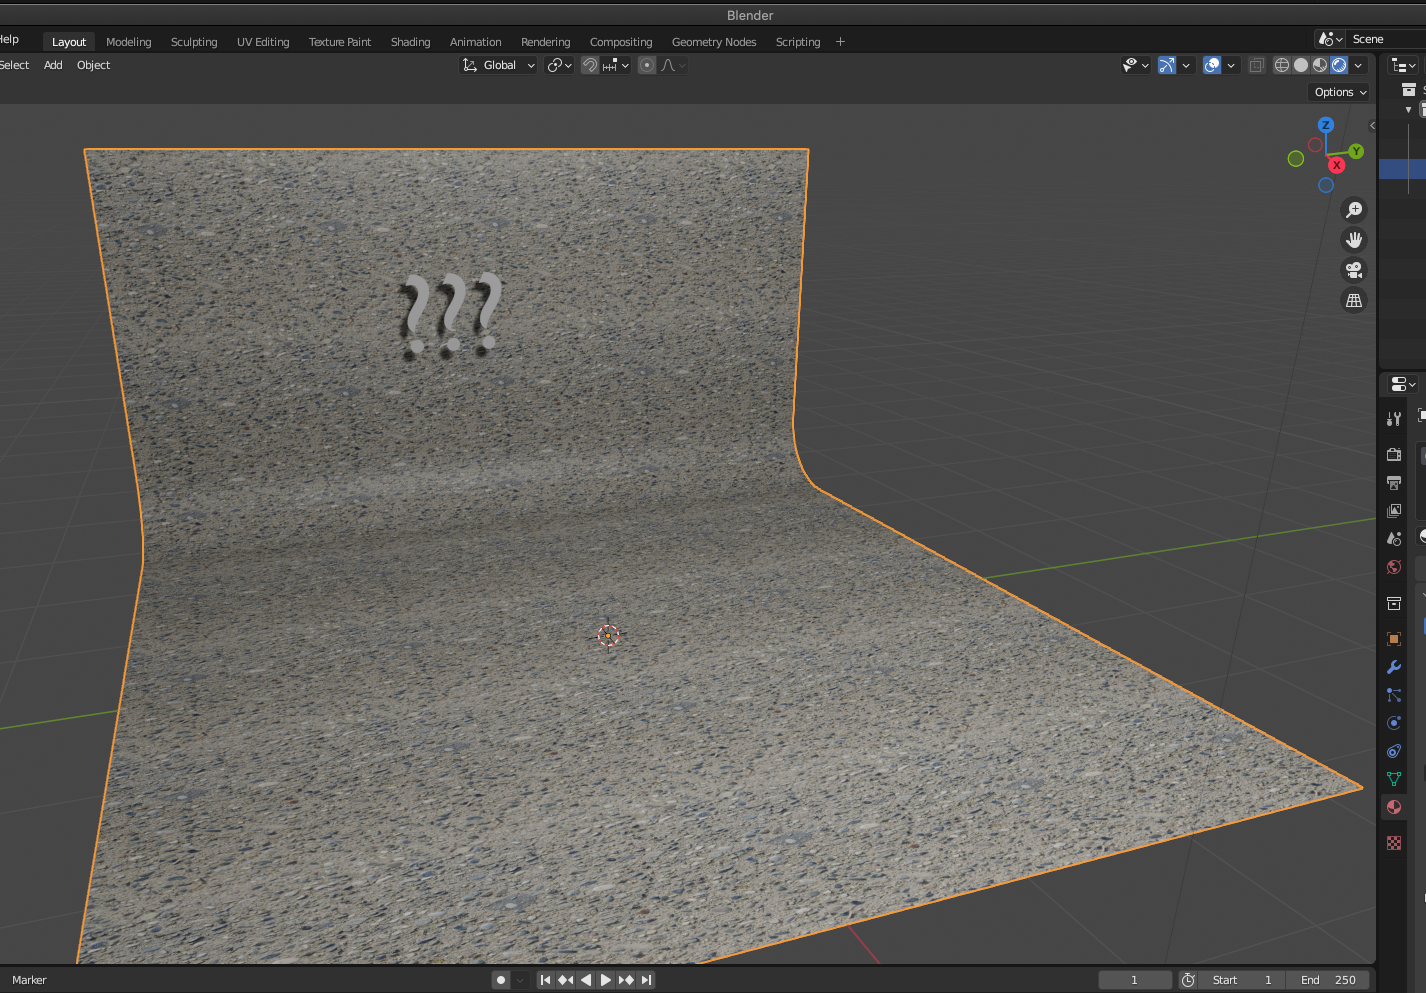Switch to the Shading workspace tab

[x=410, y=42]
